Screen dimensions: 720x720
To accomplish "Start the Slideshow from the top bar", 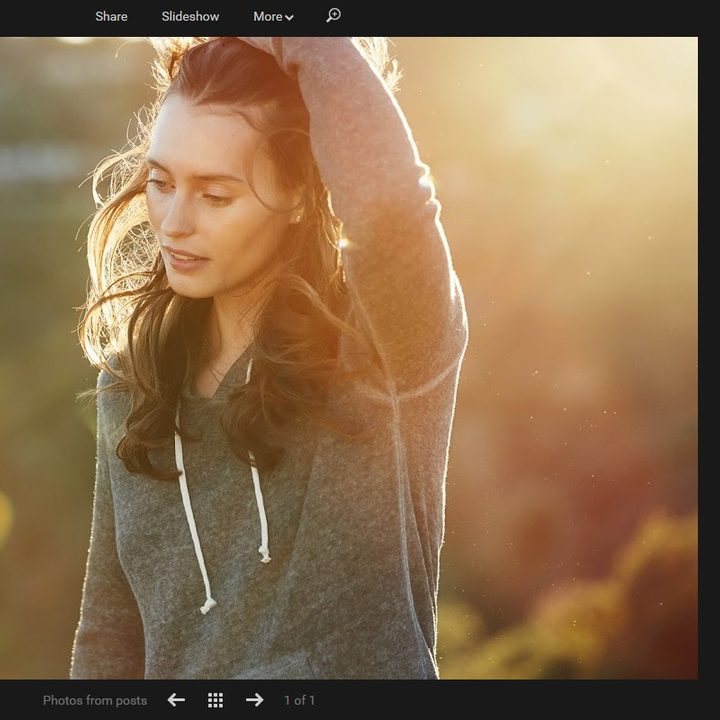I will tap(190, 17).
